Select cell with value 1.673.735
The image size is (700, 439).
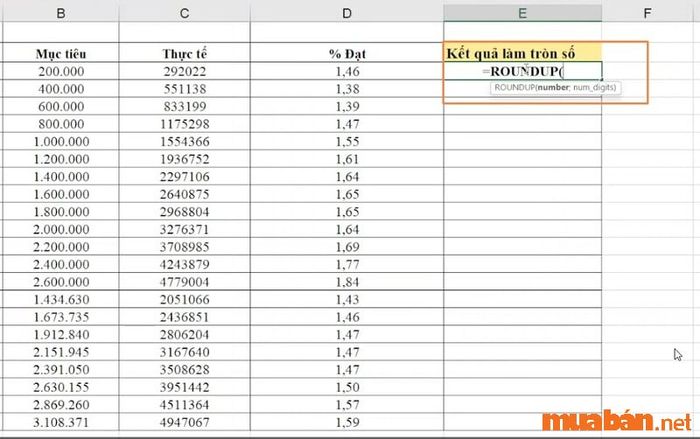point(61,317)
